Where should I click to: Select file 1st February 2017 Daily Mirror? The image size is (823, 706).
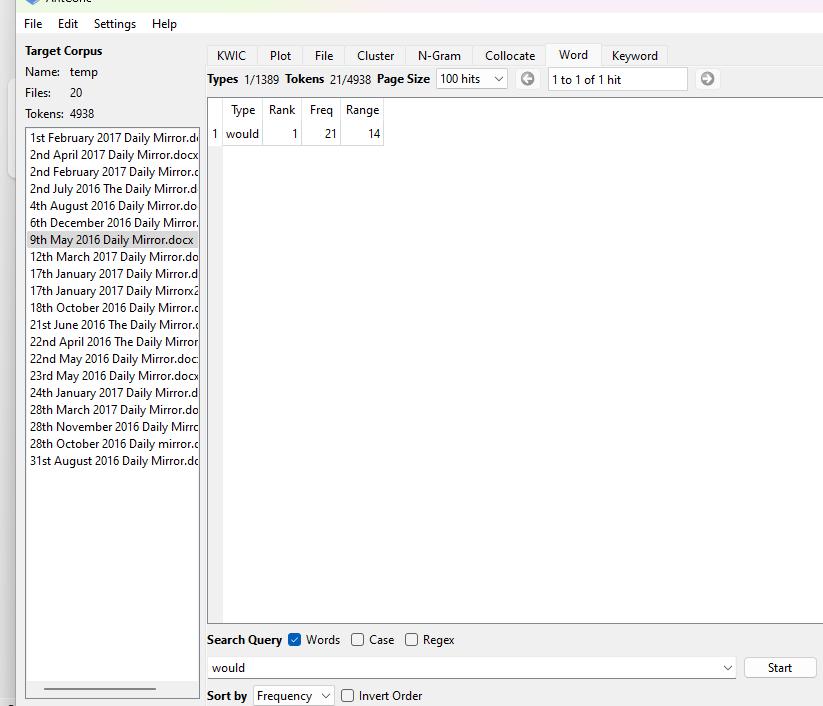coord(112,138)
